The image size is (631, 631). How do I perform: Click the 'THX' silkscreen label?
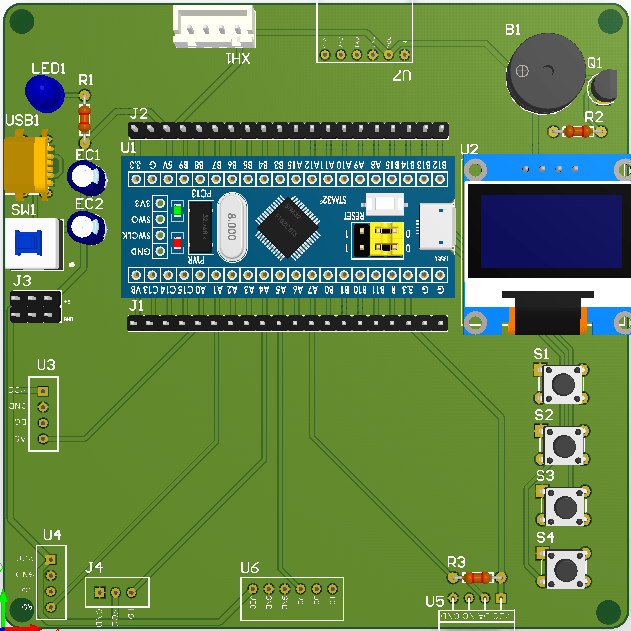coord(238,59)
